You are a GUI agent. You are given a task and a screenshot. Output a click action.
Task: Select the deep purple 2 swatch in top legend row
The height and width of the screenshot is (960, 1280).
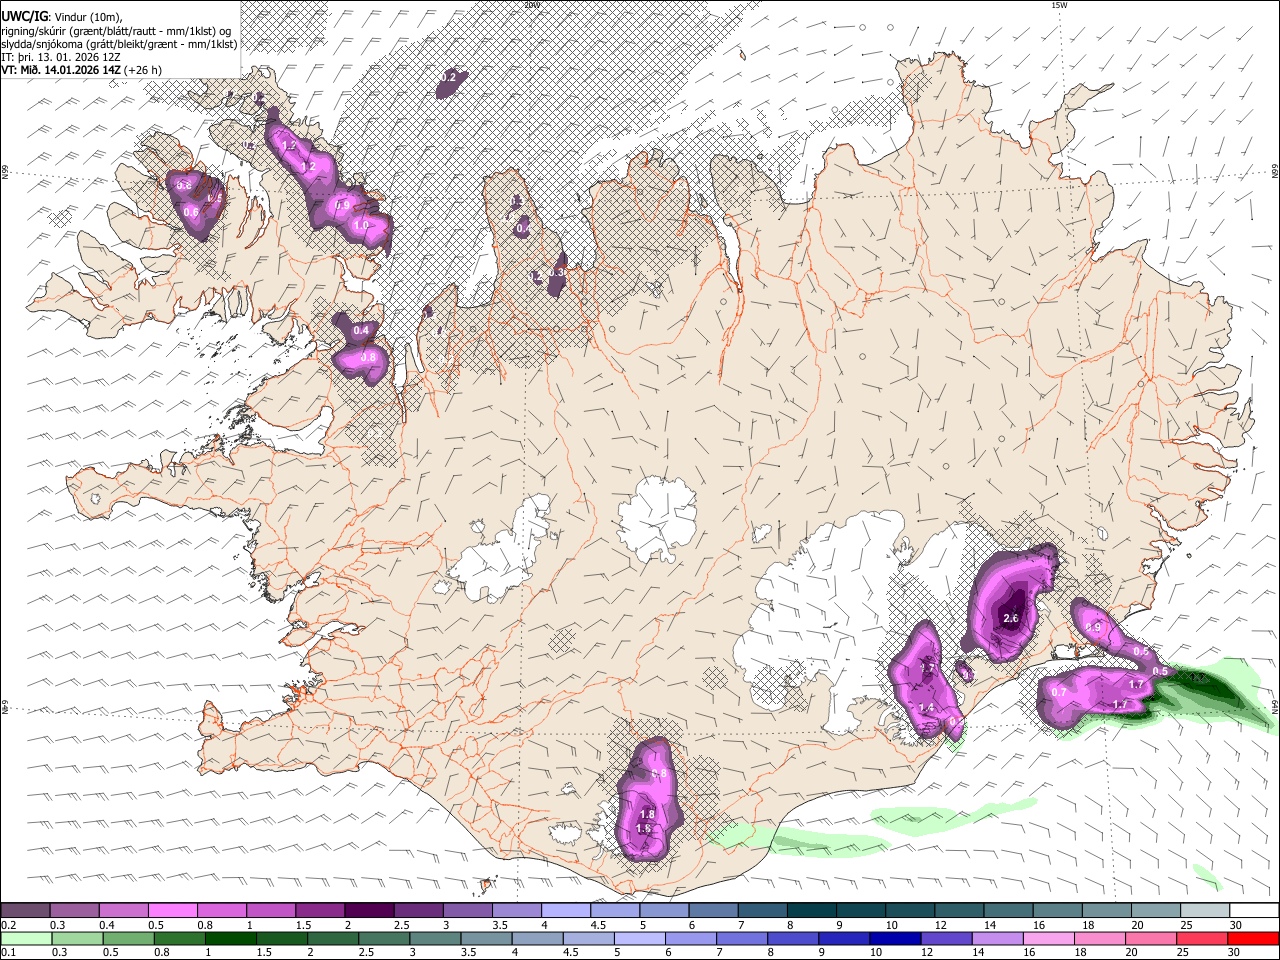[369, 911]
